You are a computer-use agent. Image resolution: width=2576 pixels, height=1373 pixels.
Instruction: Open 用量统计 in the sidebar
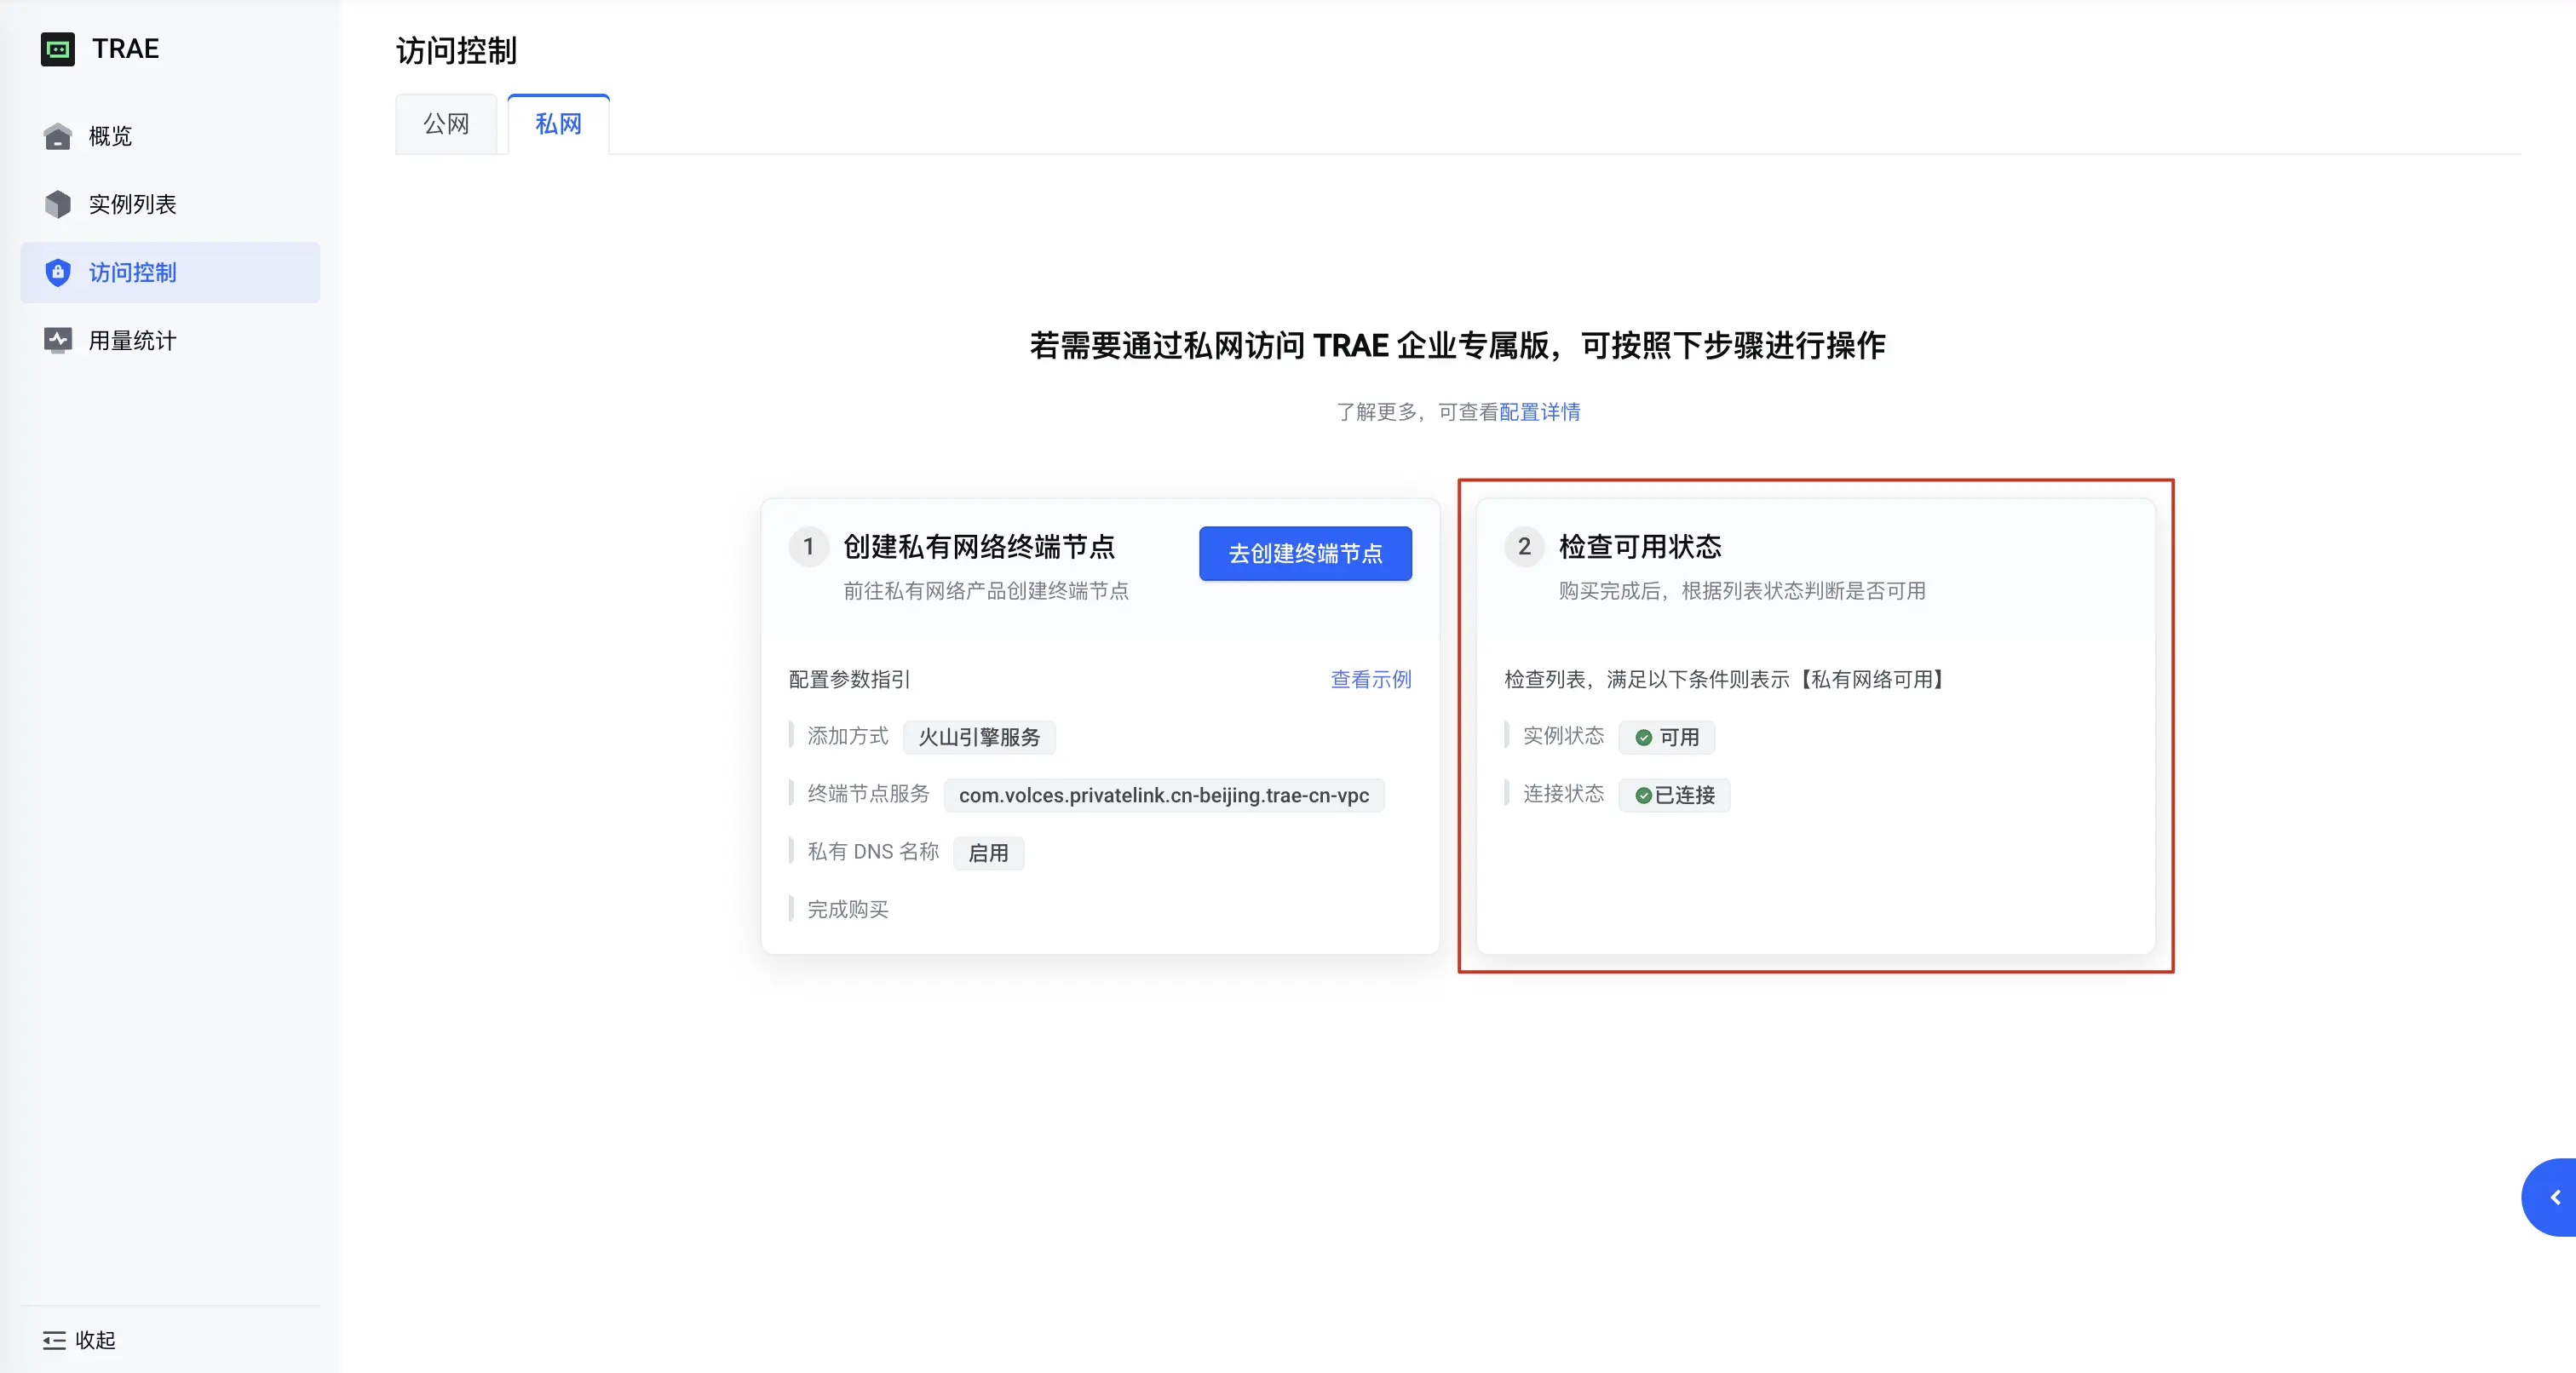pyautogui.click(x=132, y=340)
